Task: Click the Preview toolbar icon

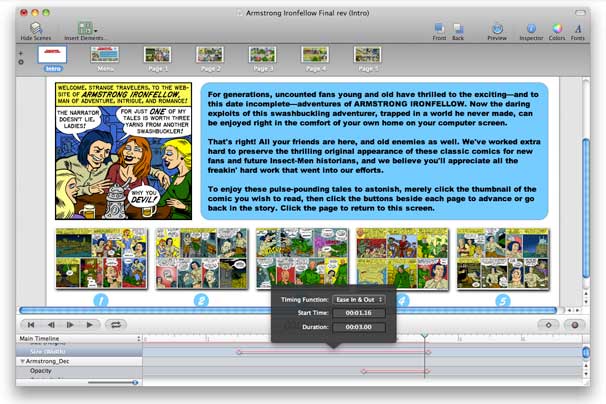Action: [x=497, y=28]
